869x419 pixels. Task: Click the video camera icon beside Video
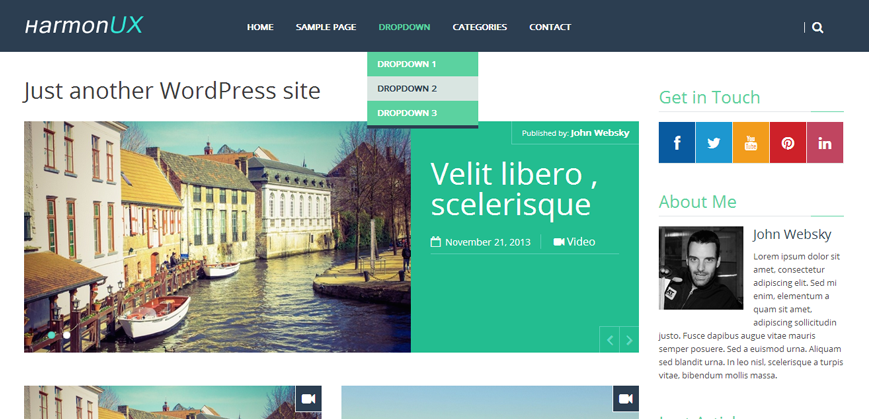click(559, 242)
